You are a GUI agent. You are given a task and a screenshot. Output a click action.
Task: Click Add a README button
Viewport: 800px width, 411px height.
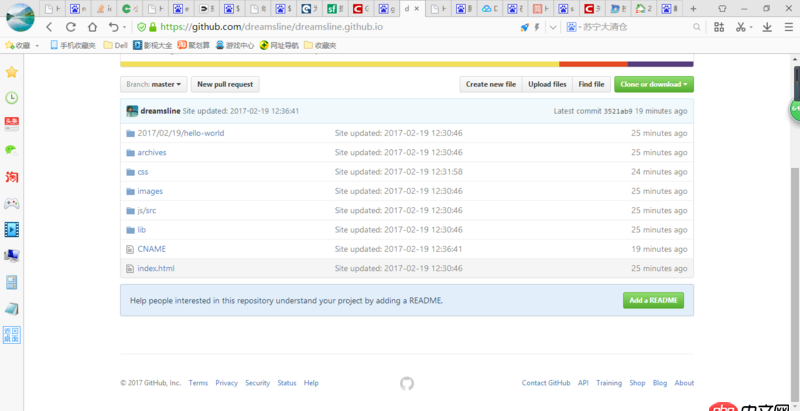click(653, 300)
